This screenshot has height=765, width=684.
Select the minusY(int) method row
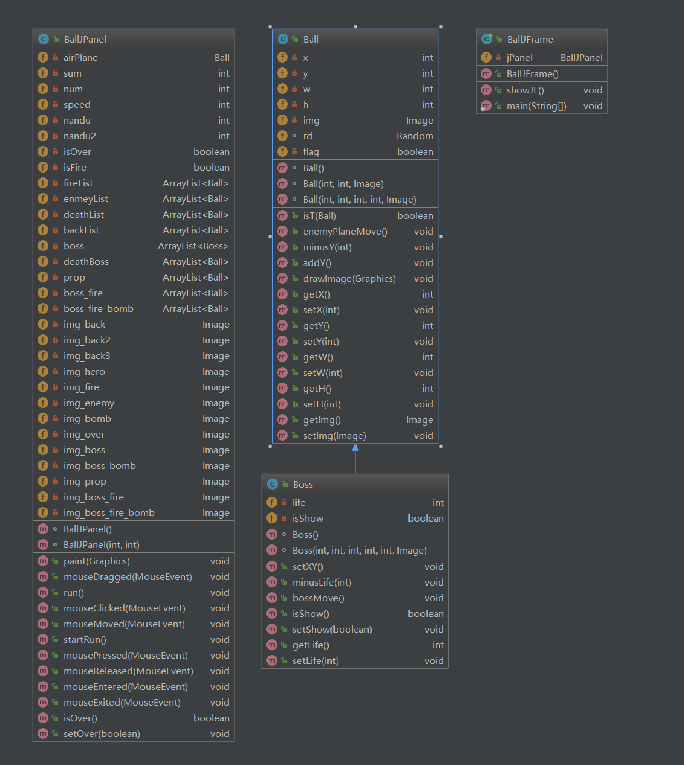point(355,247)
